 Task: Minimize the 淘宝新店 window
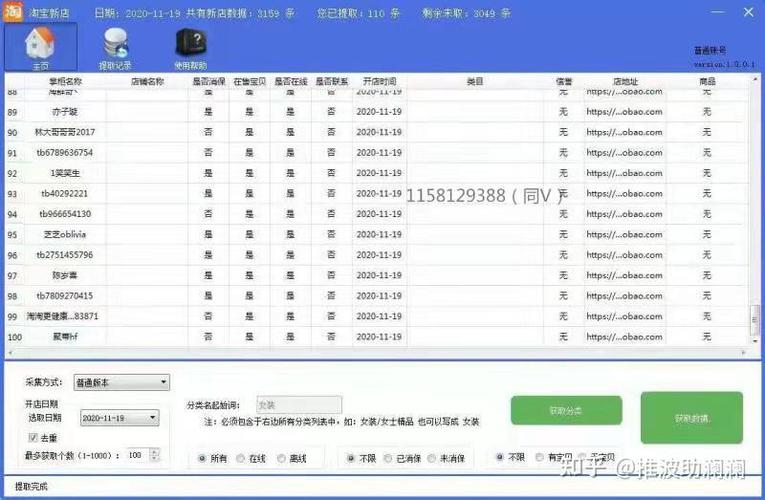(x=718, y=12)
